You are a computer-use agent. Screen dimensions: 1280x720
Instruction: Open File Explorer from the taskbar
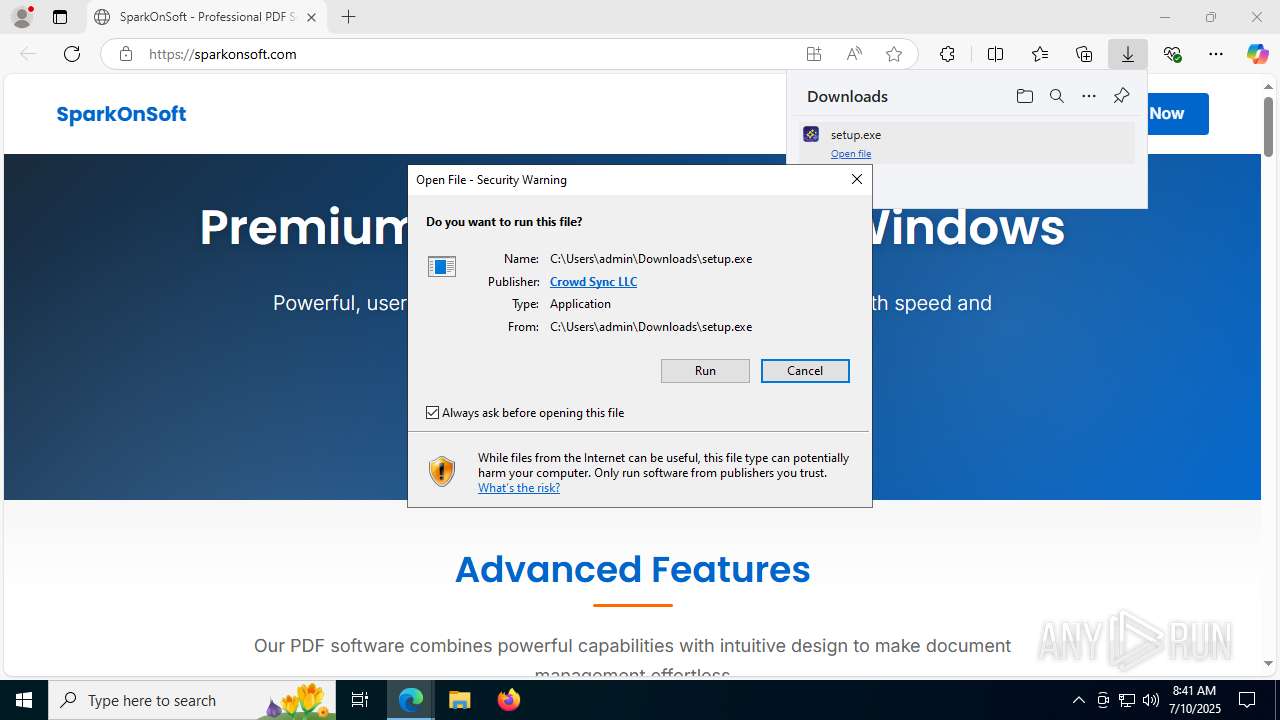point(459,700)
